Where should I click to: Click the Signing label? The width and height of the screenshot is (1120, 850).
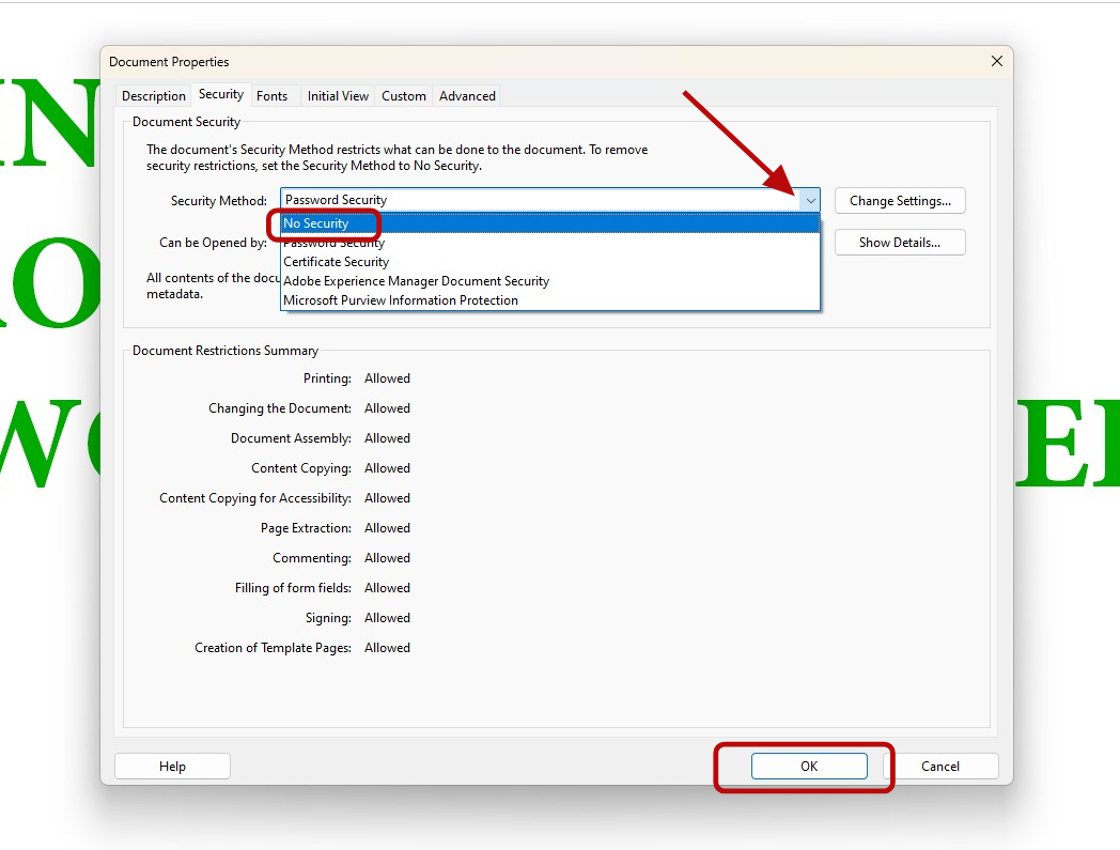pyautogui.click(x=329, y=619)
